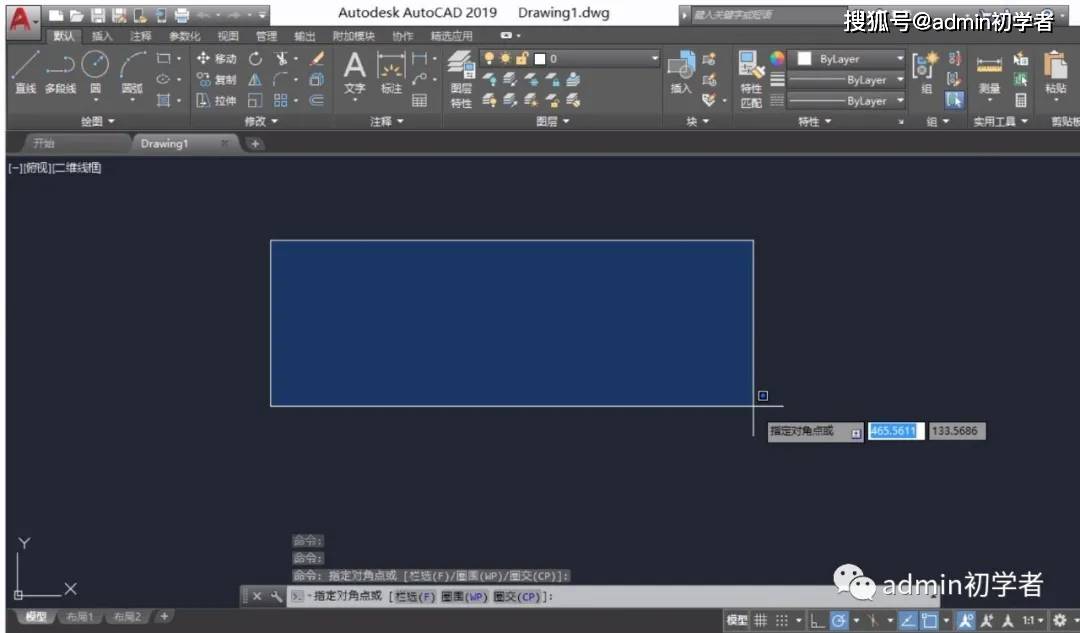1080x633 pixels.
Task: Switch to the Layout1 (布局1) tab
Action: (x=80, y=616)
